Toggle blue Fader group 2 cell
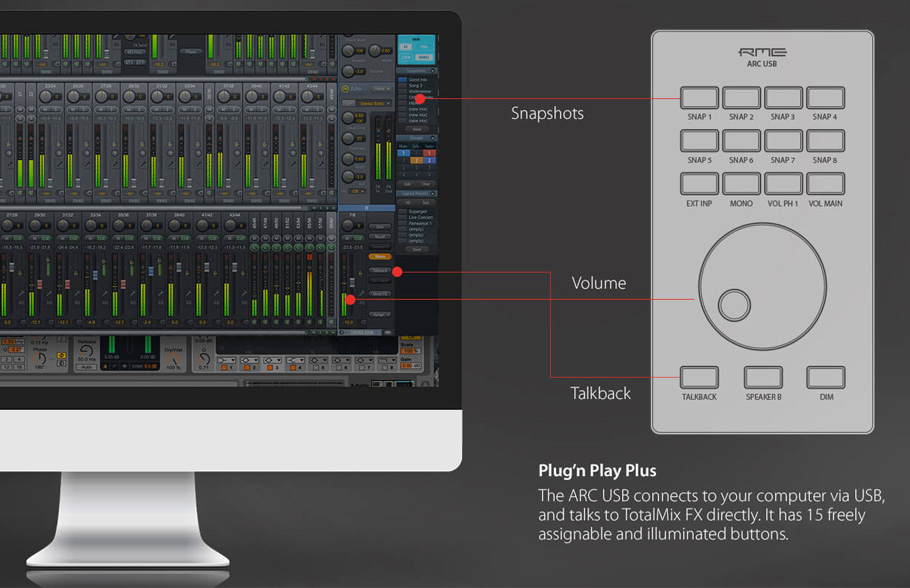Image resolution: width=910 pixels, height=588 pixels. click(x=429, y=160)
